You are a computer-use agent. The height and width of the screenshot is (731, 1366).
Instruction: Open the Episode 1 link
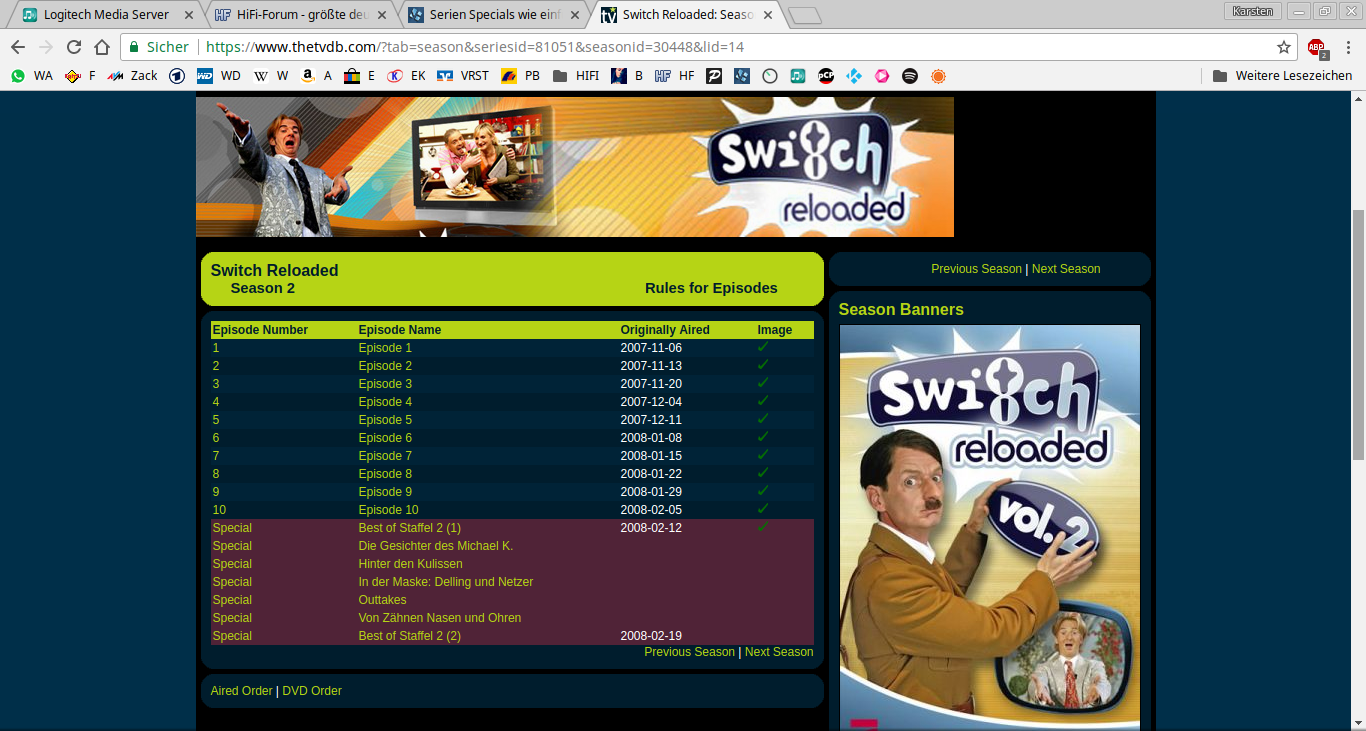click(385, 348)
